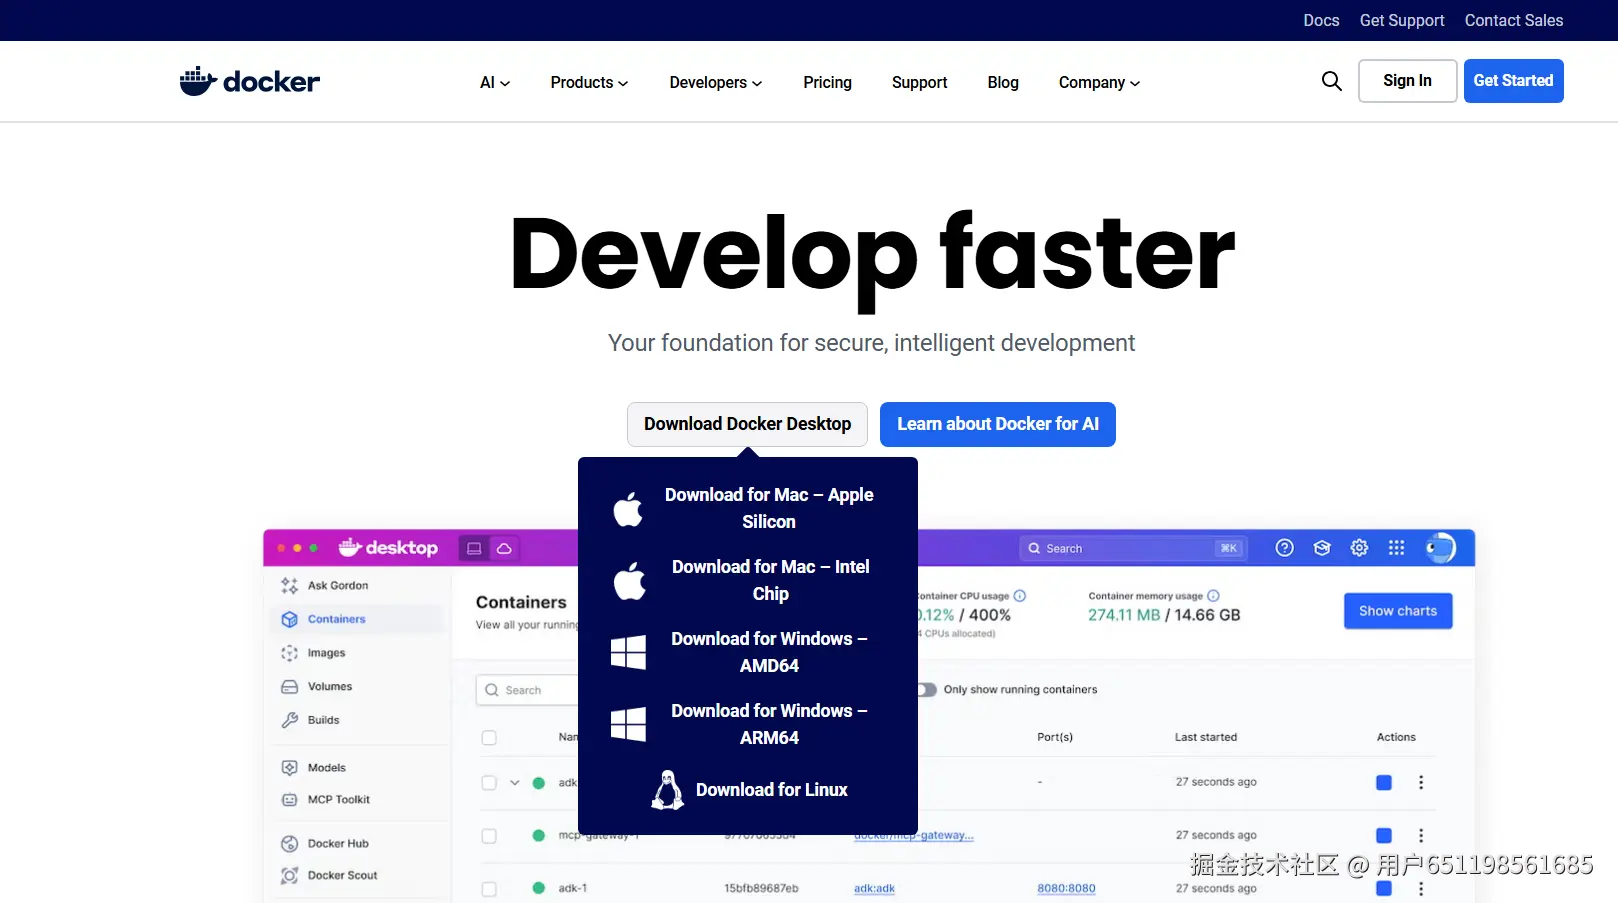The width and height of the screenshot is (1618, 903).
Task: Click the containers list Search field
Action: coord(528,690)
